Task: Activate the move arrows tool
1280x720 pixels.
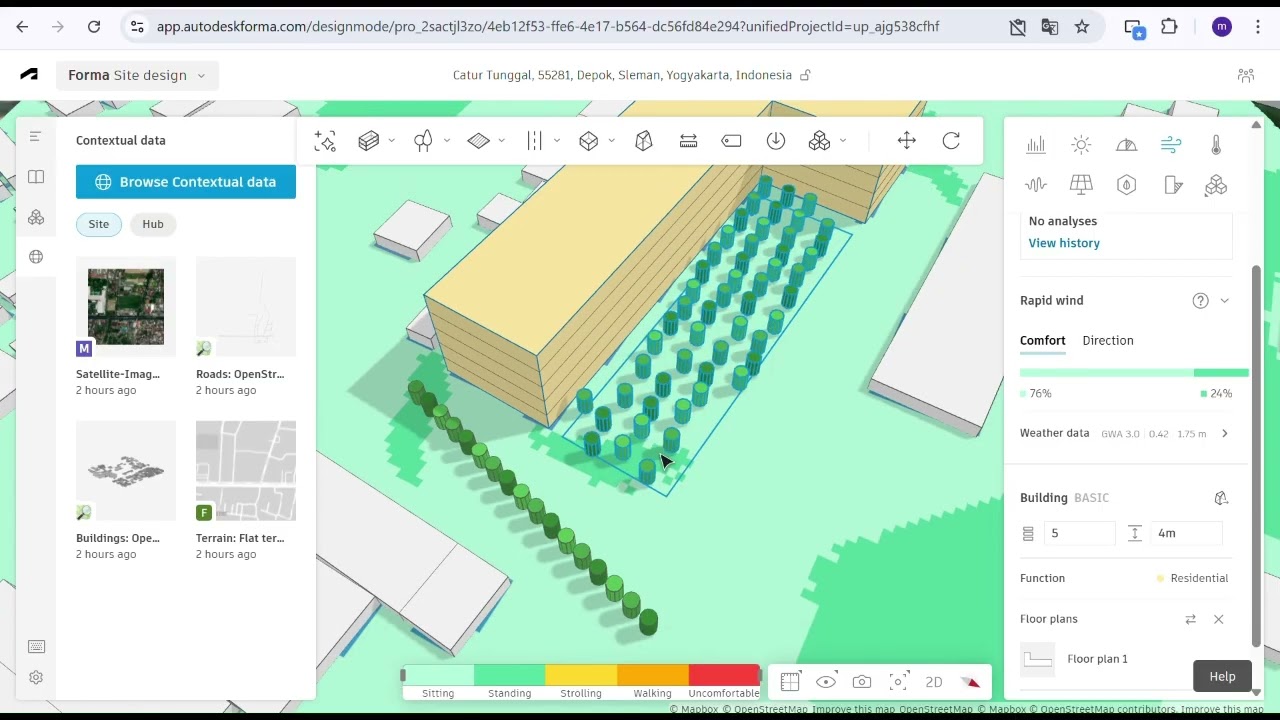Action: [907, 141]
